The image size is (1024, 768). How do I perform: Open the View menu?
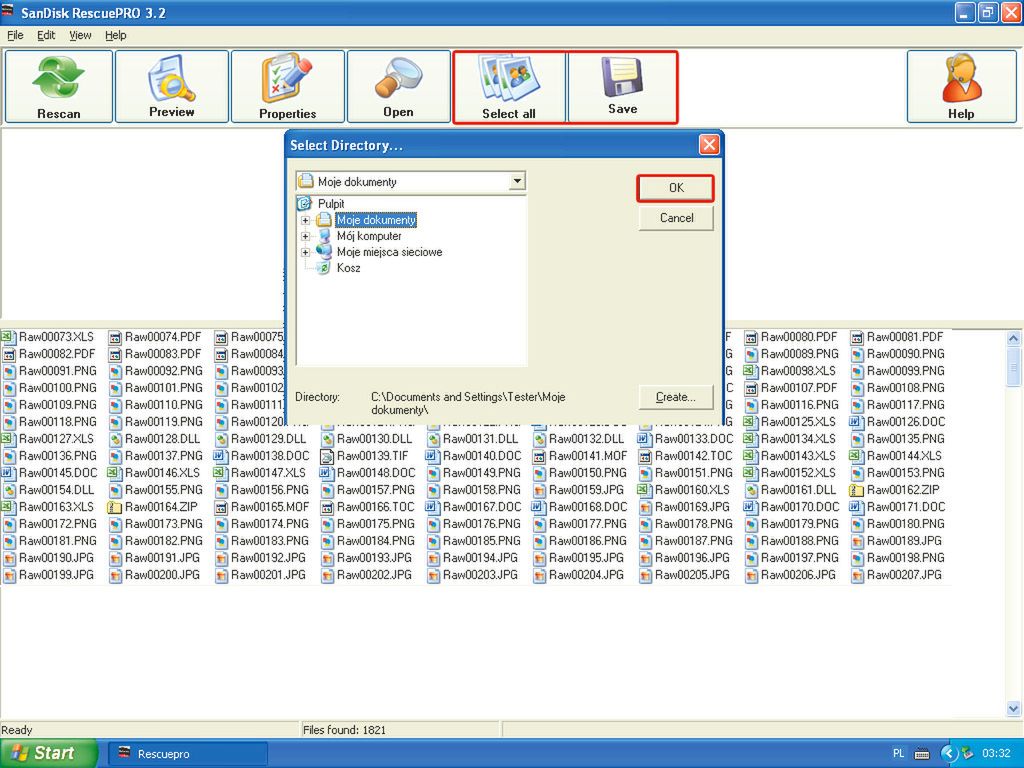[x=80, y=35]
